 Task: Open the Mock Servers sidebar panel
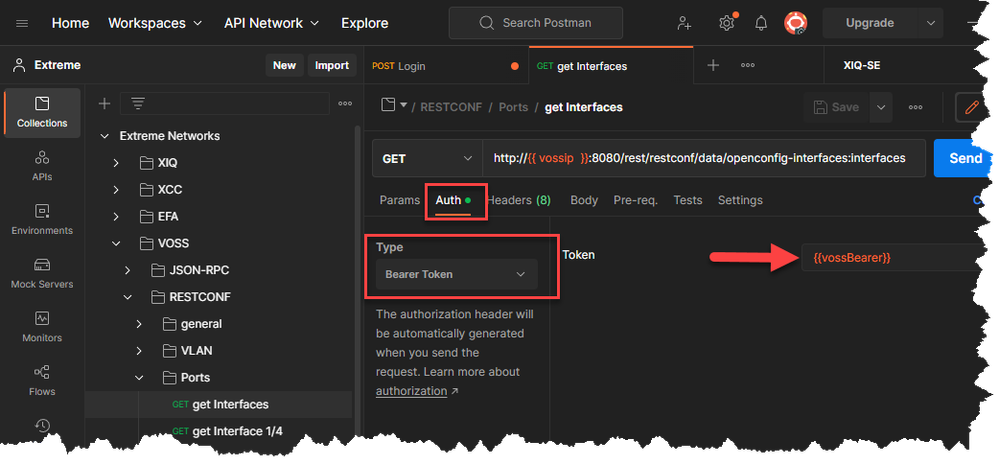pyautogui.click(x=42, y=273)
